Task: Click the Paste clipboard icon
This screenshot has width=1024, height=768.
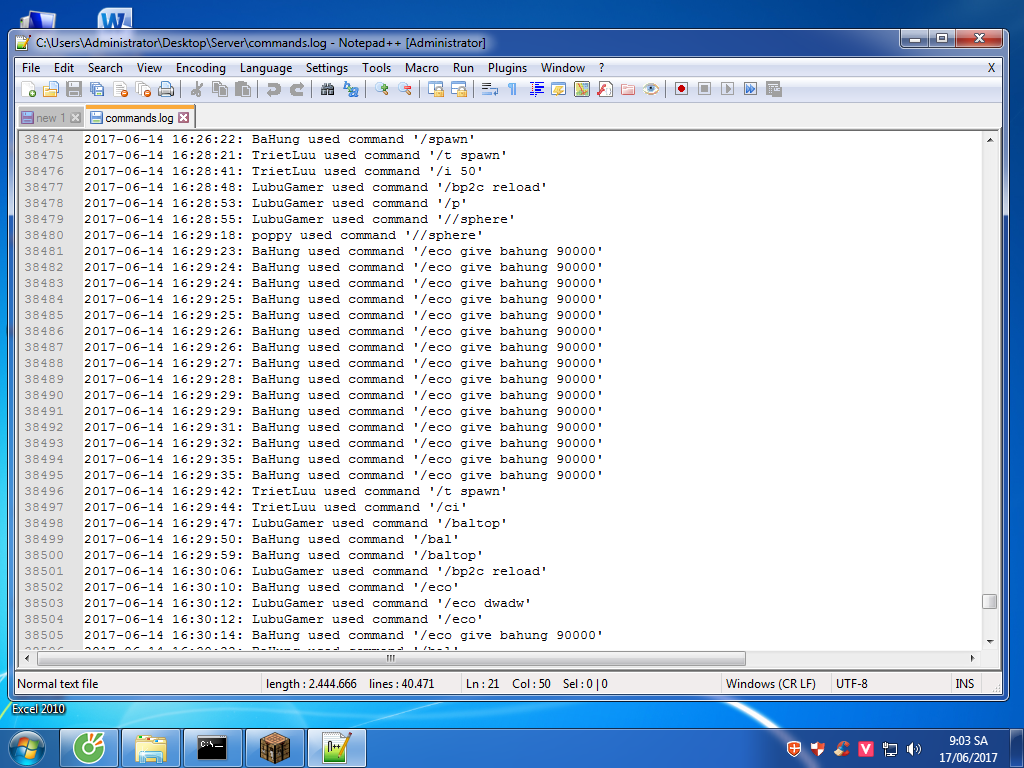Action: click(243, 89)
